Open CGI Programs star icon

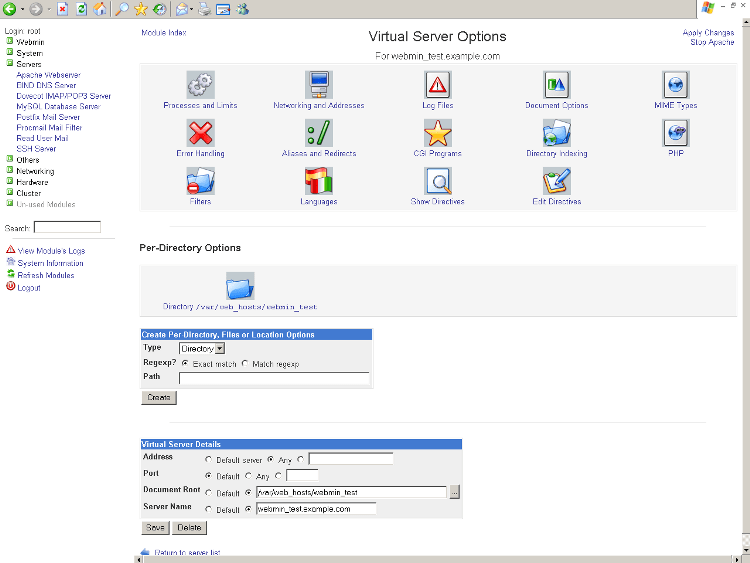coord(438,133)
